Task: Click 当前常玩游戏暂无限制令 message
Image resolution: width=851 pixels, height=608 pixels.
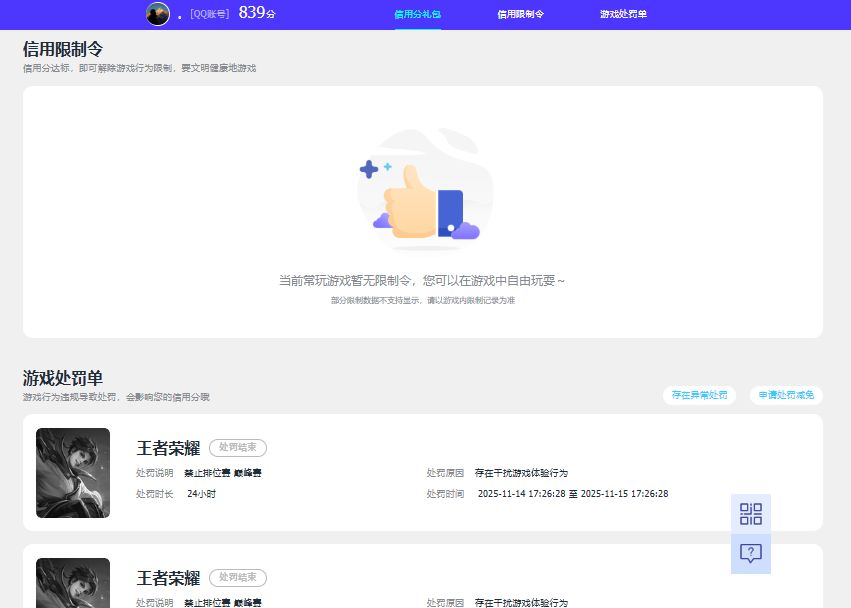Action: (x=422, y=281)
